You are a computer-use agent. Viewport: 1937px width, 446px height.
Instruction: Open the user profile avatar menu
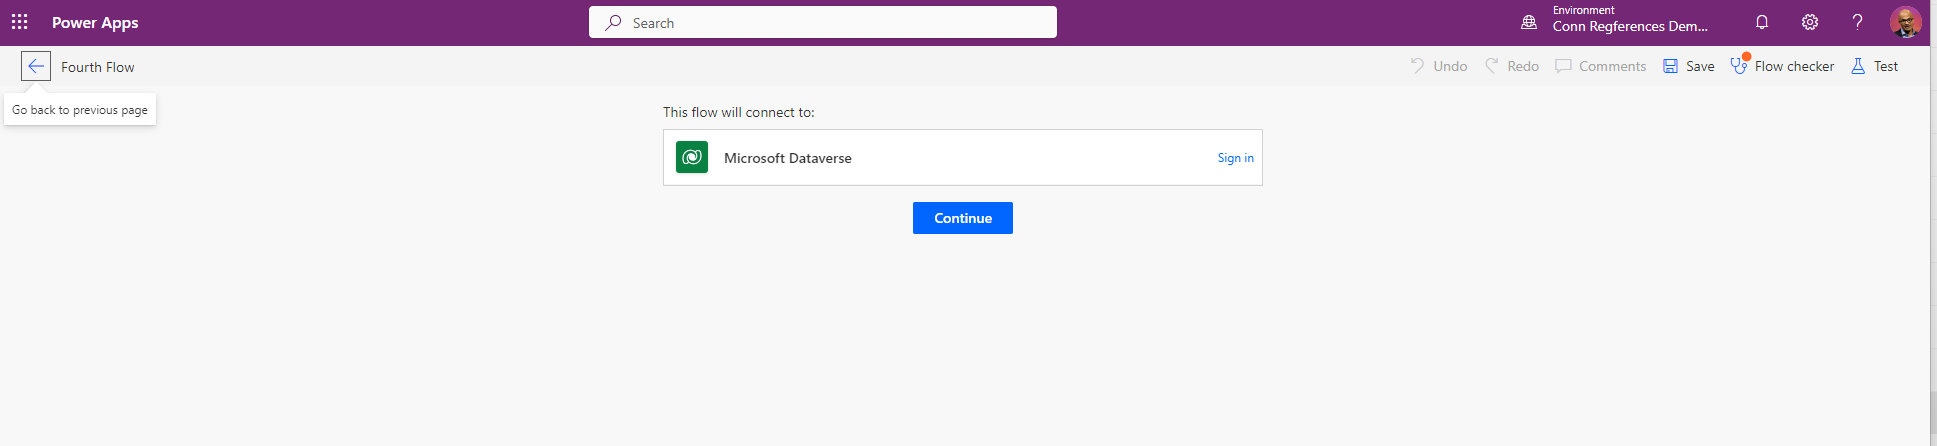pos(1905,22)
